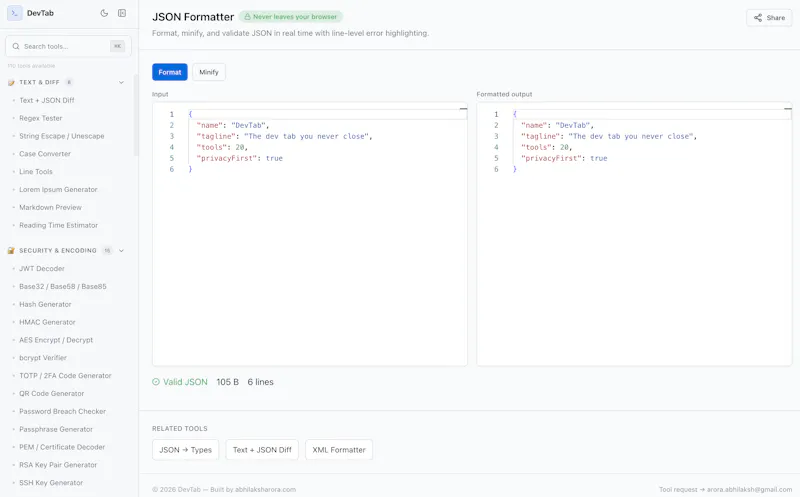This screenshot has height=497, width=800.
Task: Open the Case Converter tool
Action: 45,154
